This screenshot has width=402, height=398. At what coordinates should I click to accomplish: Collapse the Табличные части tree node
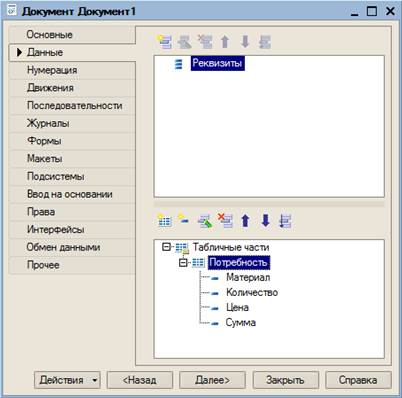pos(166,247)
